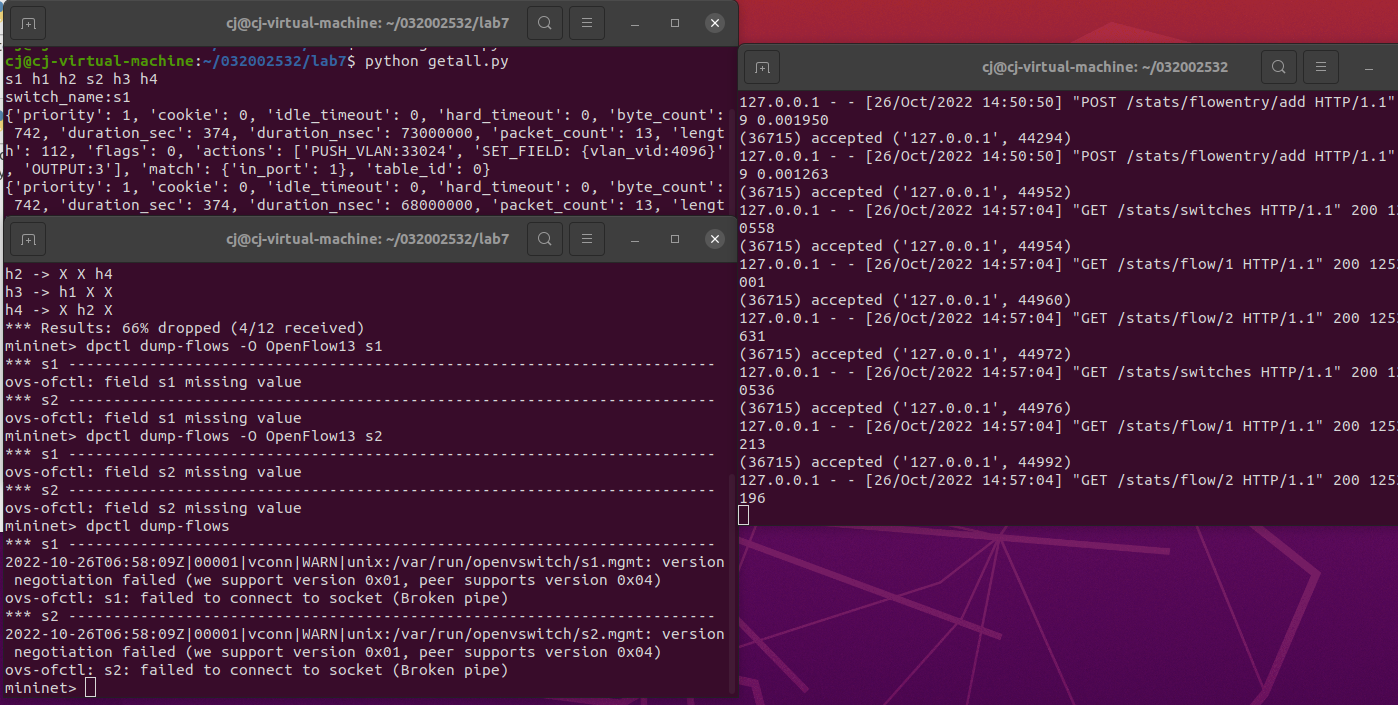Open new tab in the ~/032002532 terminal

pos(762,67)
